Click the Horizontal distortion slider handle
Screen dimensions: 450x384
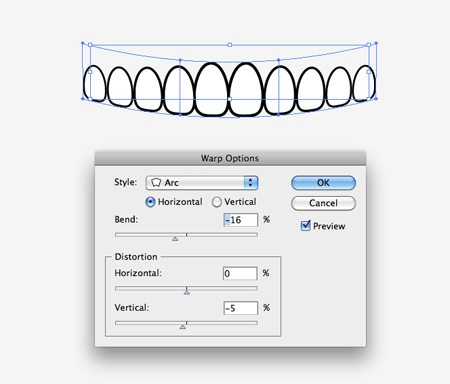coord(187,292)
